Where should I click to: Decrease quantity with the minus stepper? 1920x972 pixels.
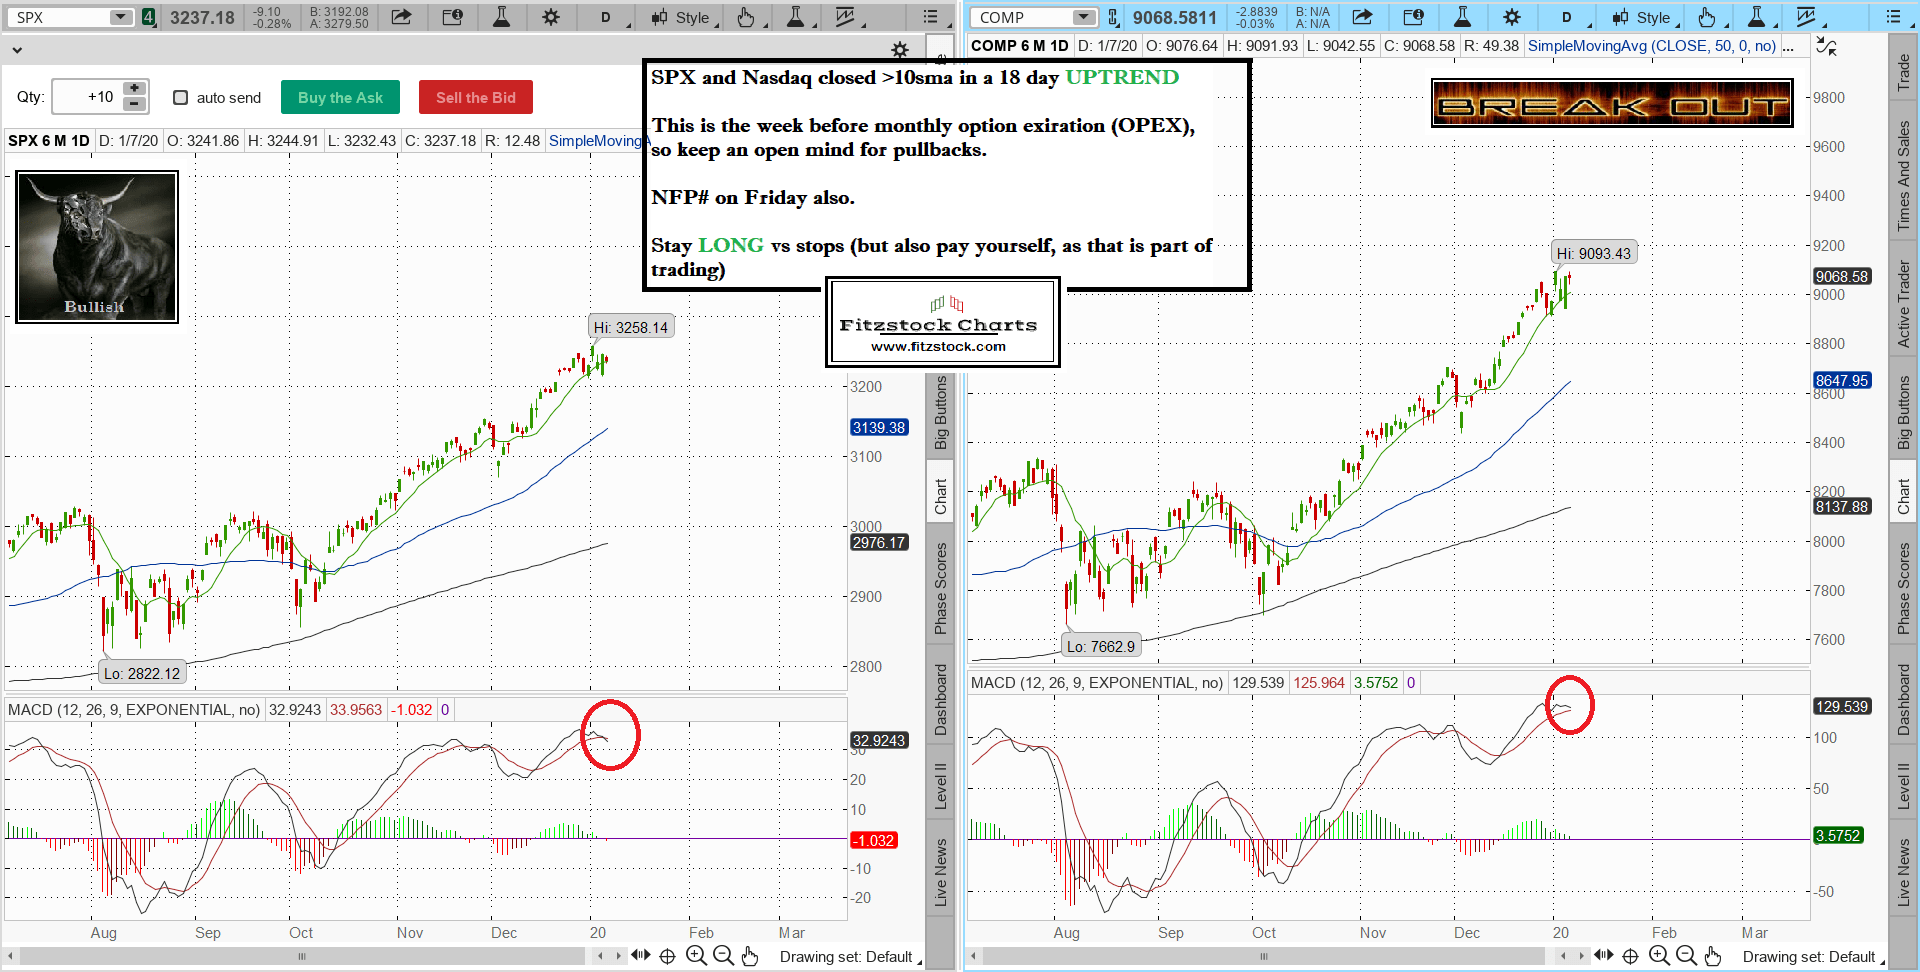(134, 105)
